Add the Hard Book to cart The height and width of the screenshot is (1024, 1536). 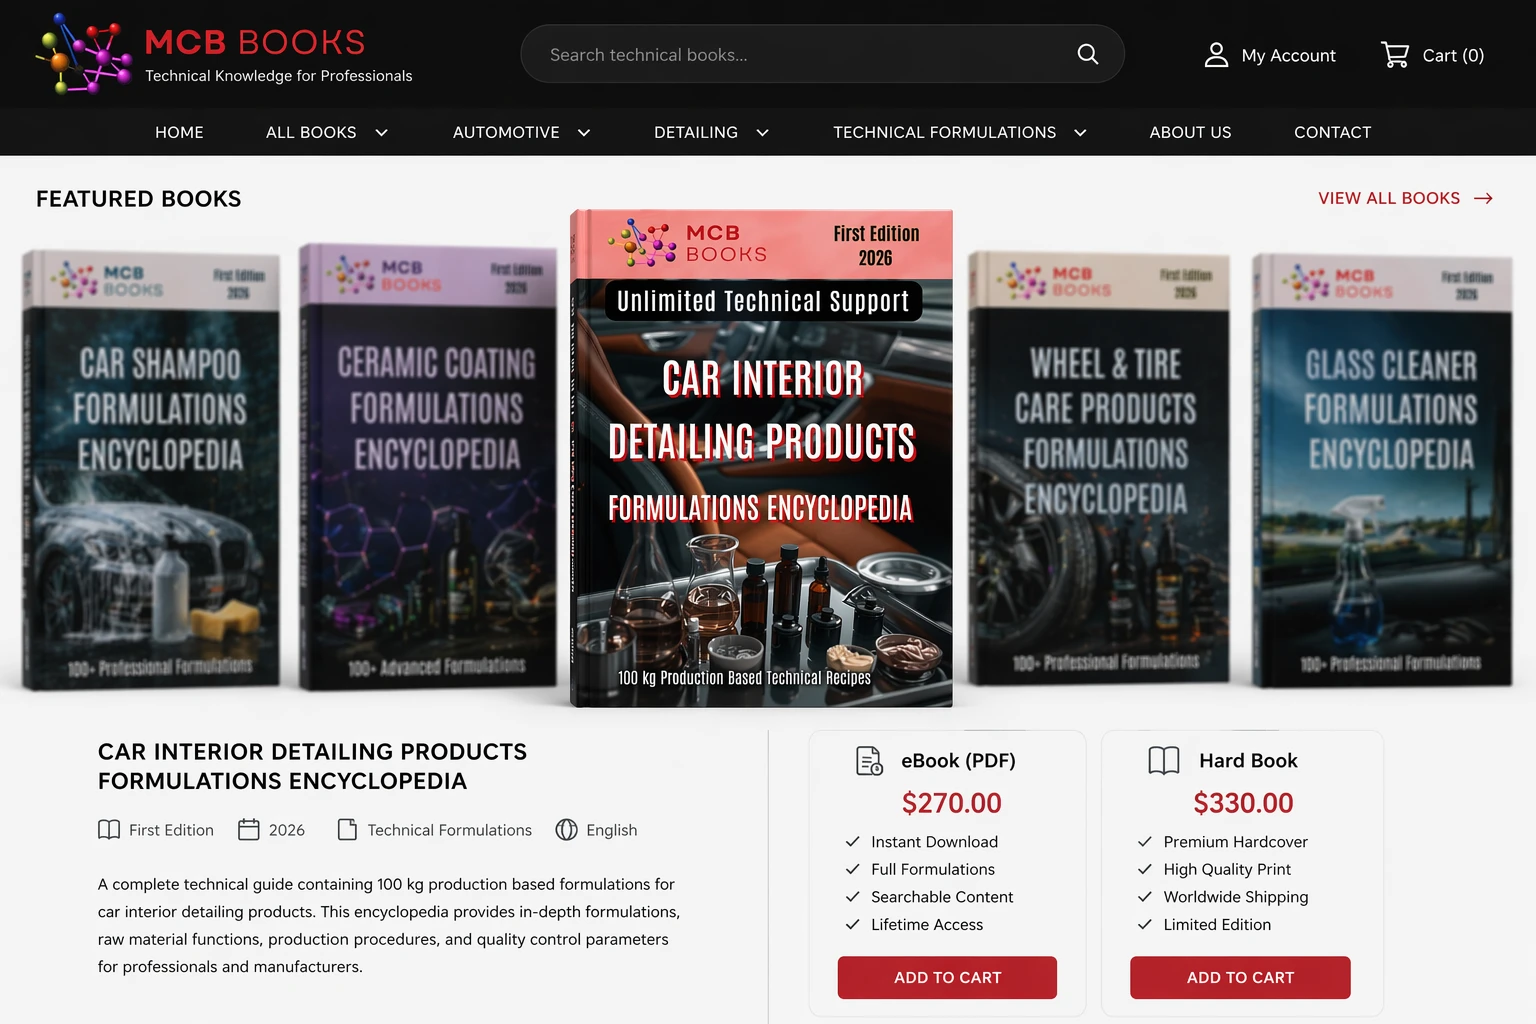1240,978
